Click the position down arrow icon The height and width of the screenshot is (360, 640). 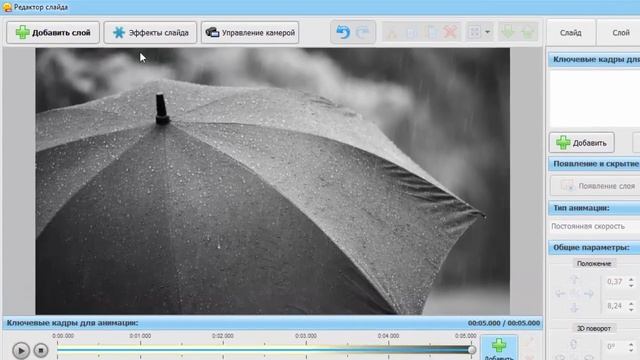tap(574, 307)
